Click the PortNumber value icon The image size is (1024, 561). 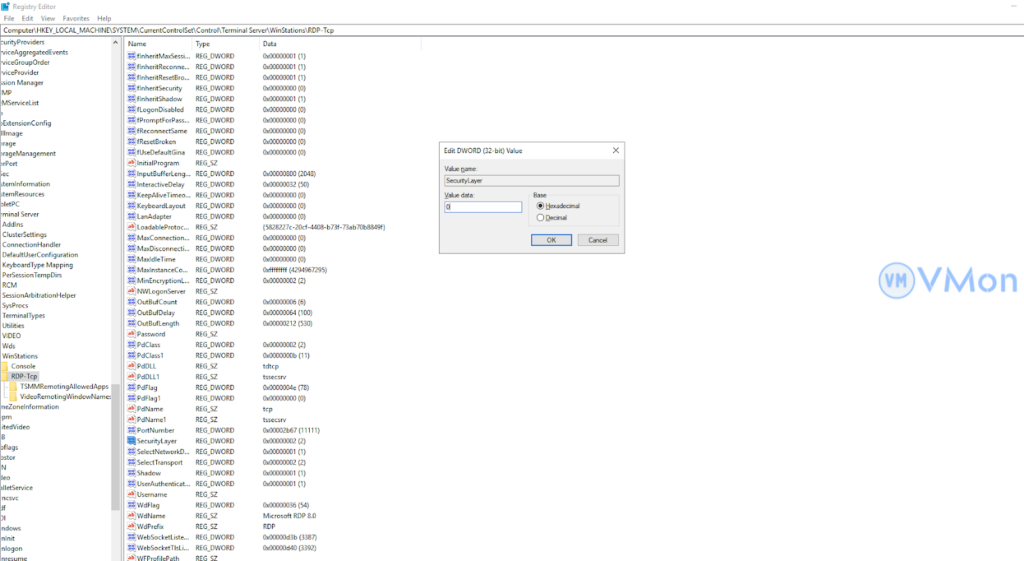pyautogui.click(x=131, y=430)
